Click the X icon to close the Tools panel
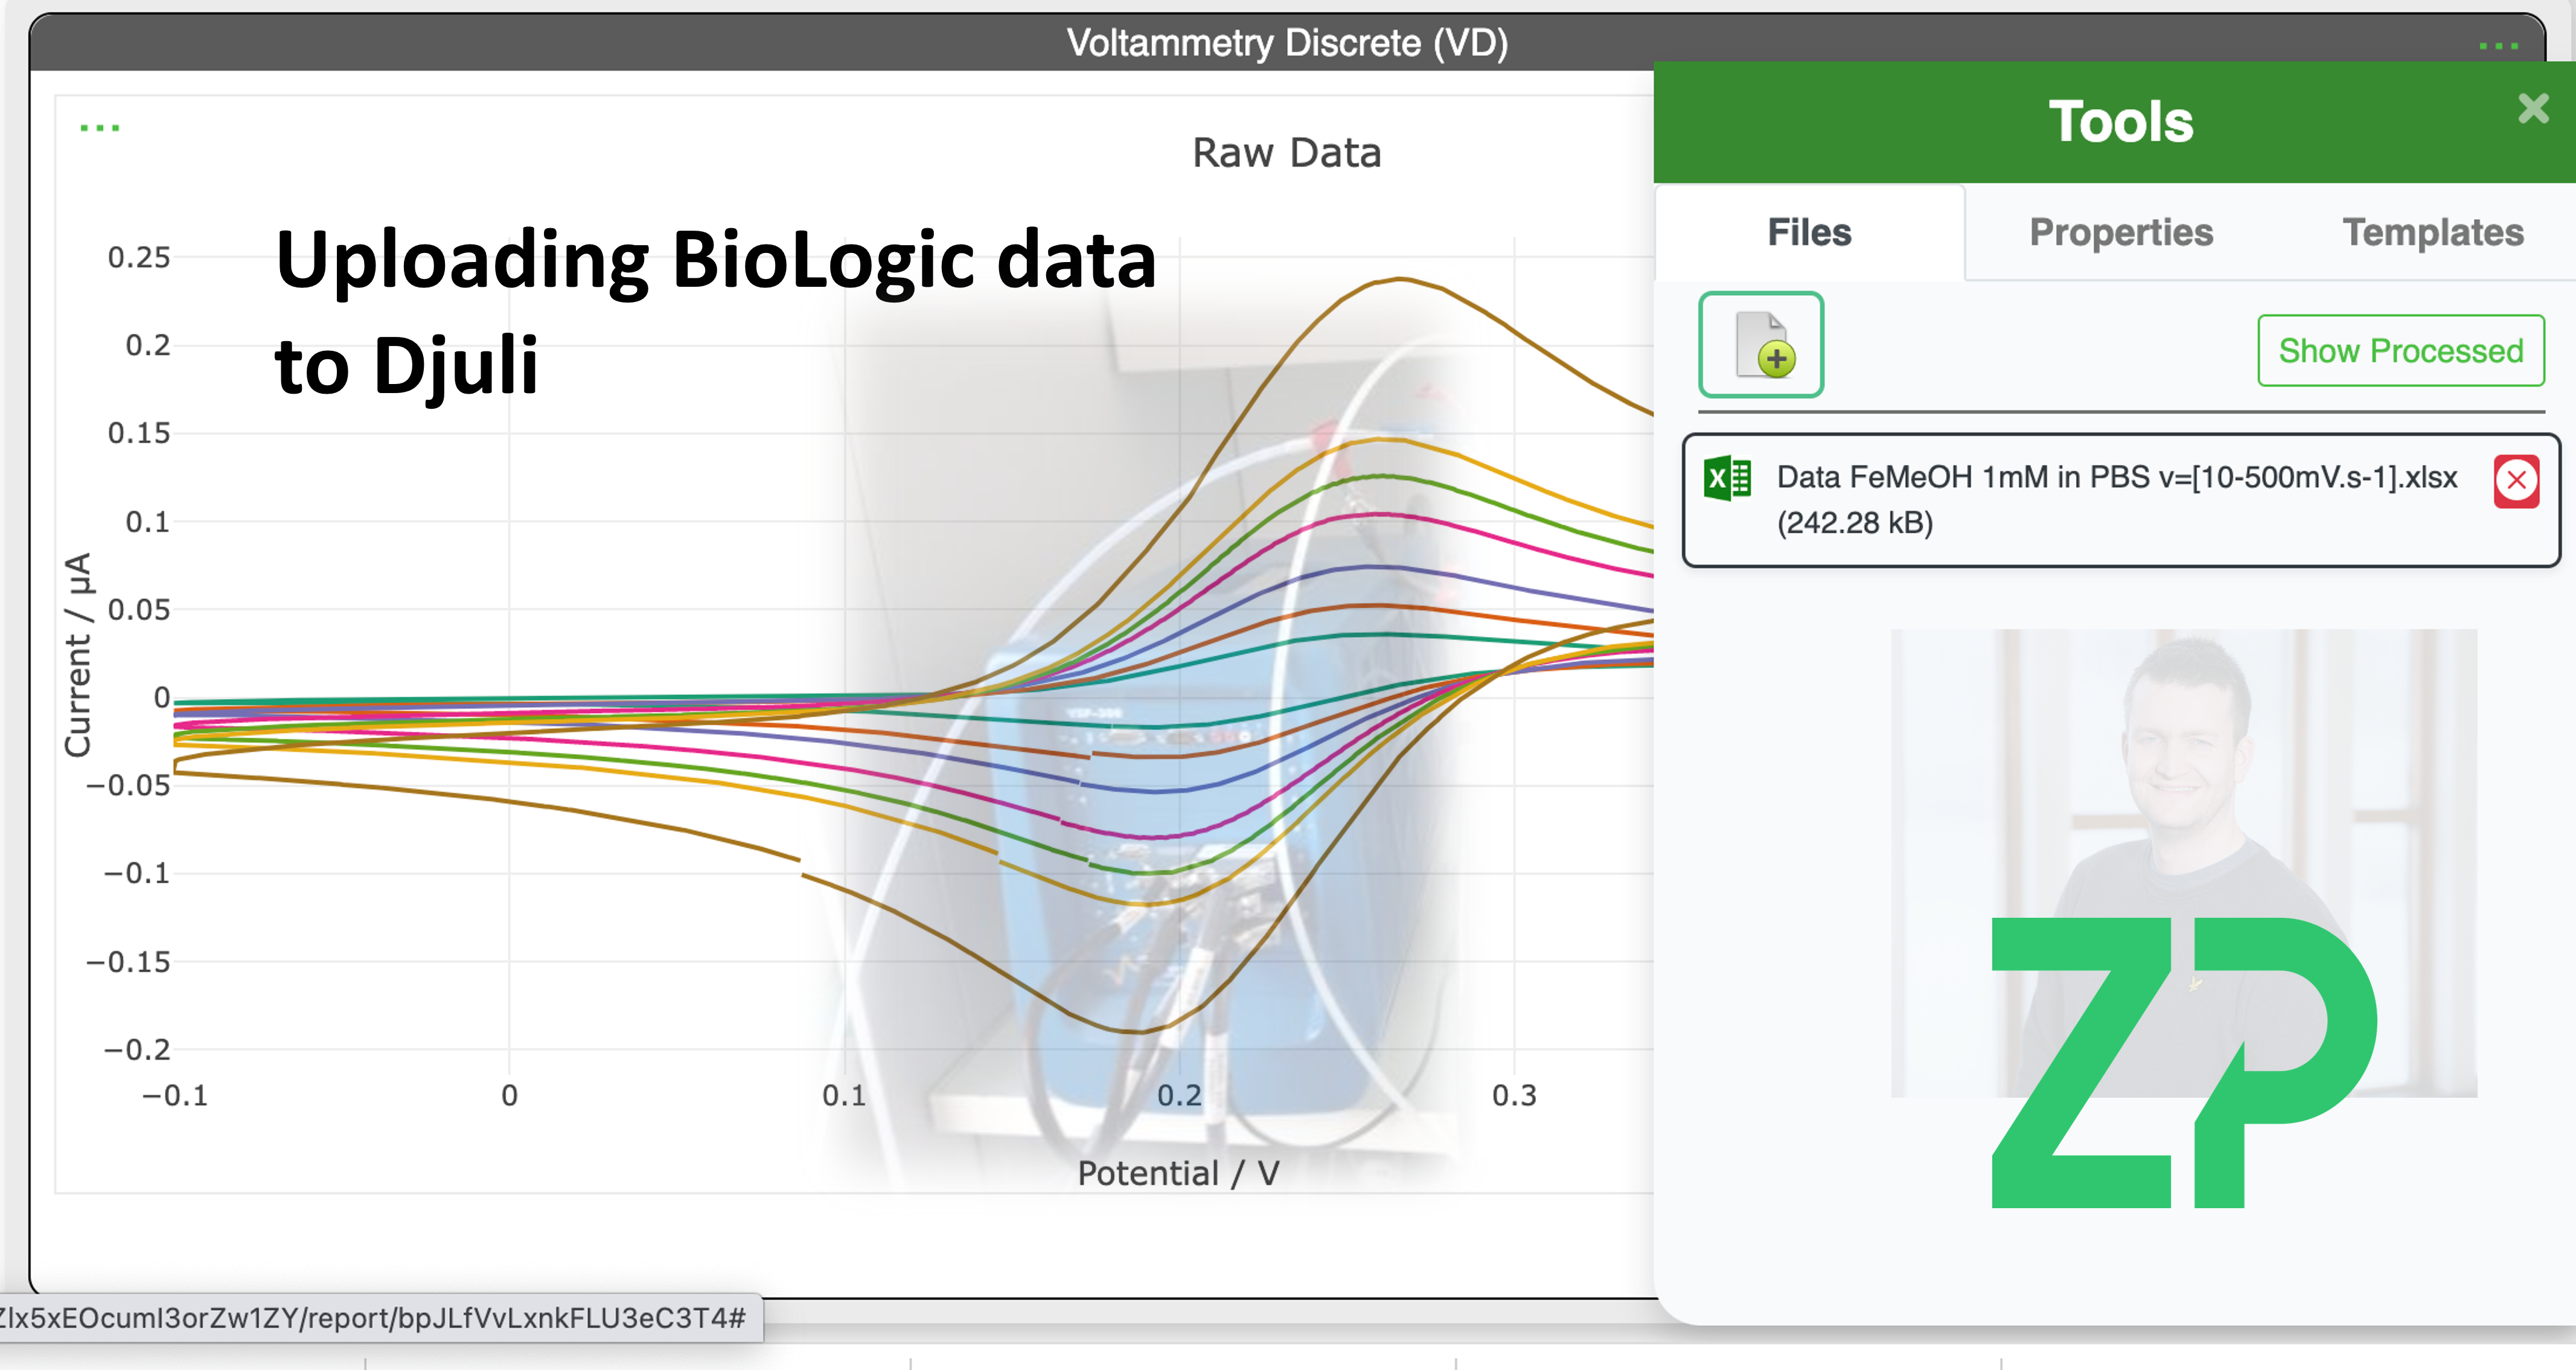The height and width of the screenshot is (1370, 2576). click(x=2533, y=109)
